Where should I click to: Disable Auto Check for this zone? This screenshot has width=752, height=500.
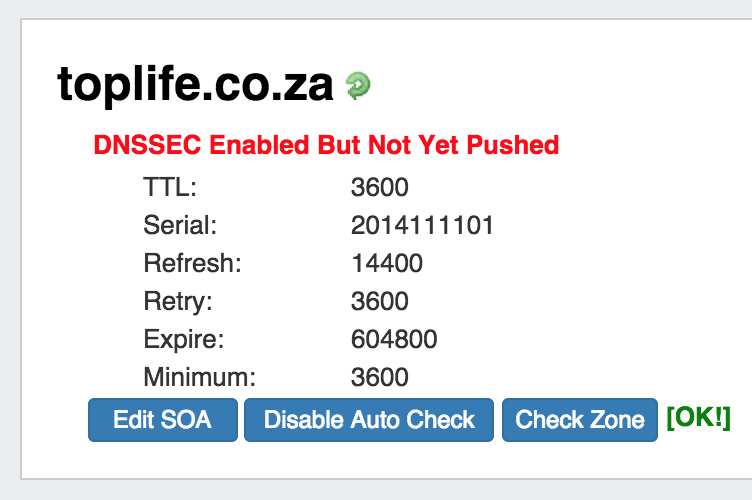[x=369, y=420]
